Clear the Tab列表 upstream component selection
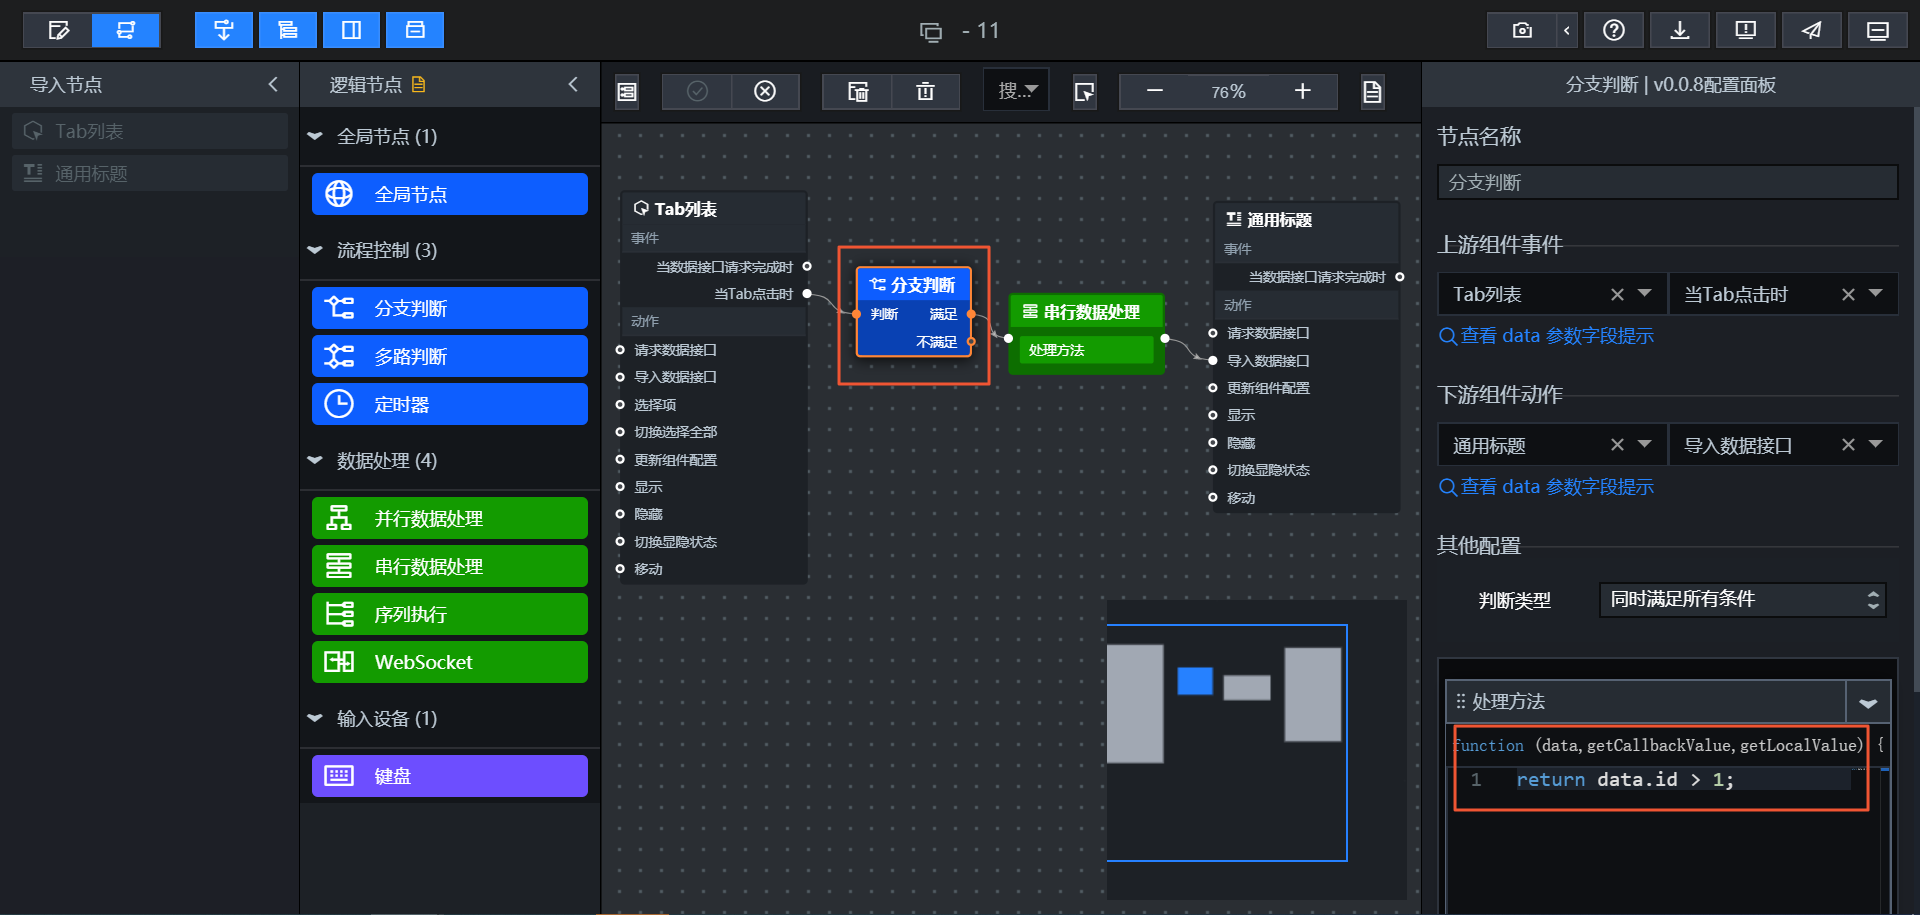 1617,294
